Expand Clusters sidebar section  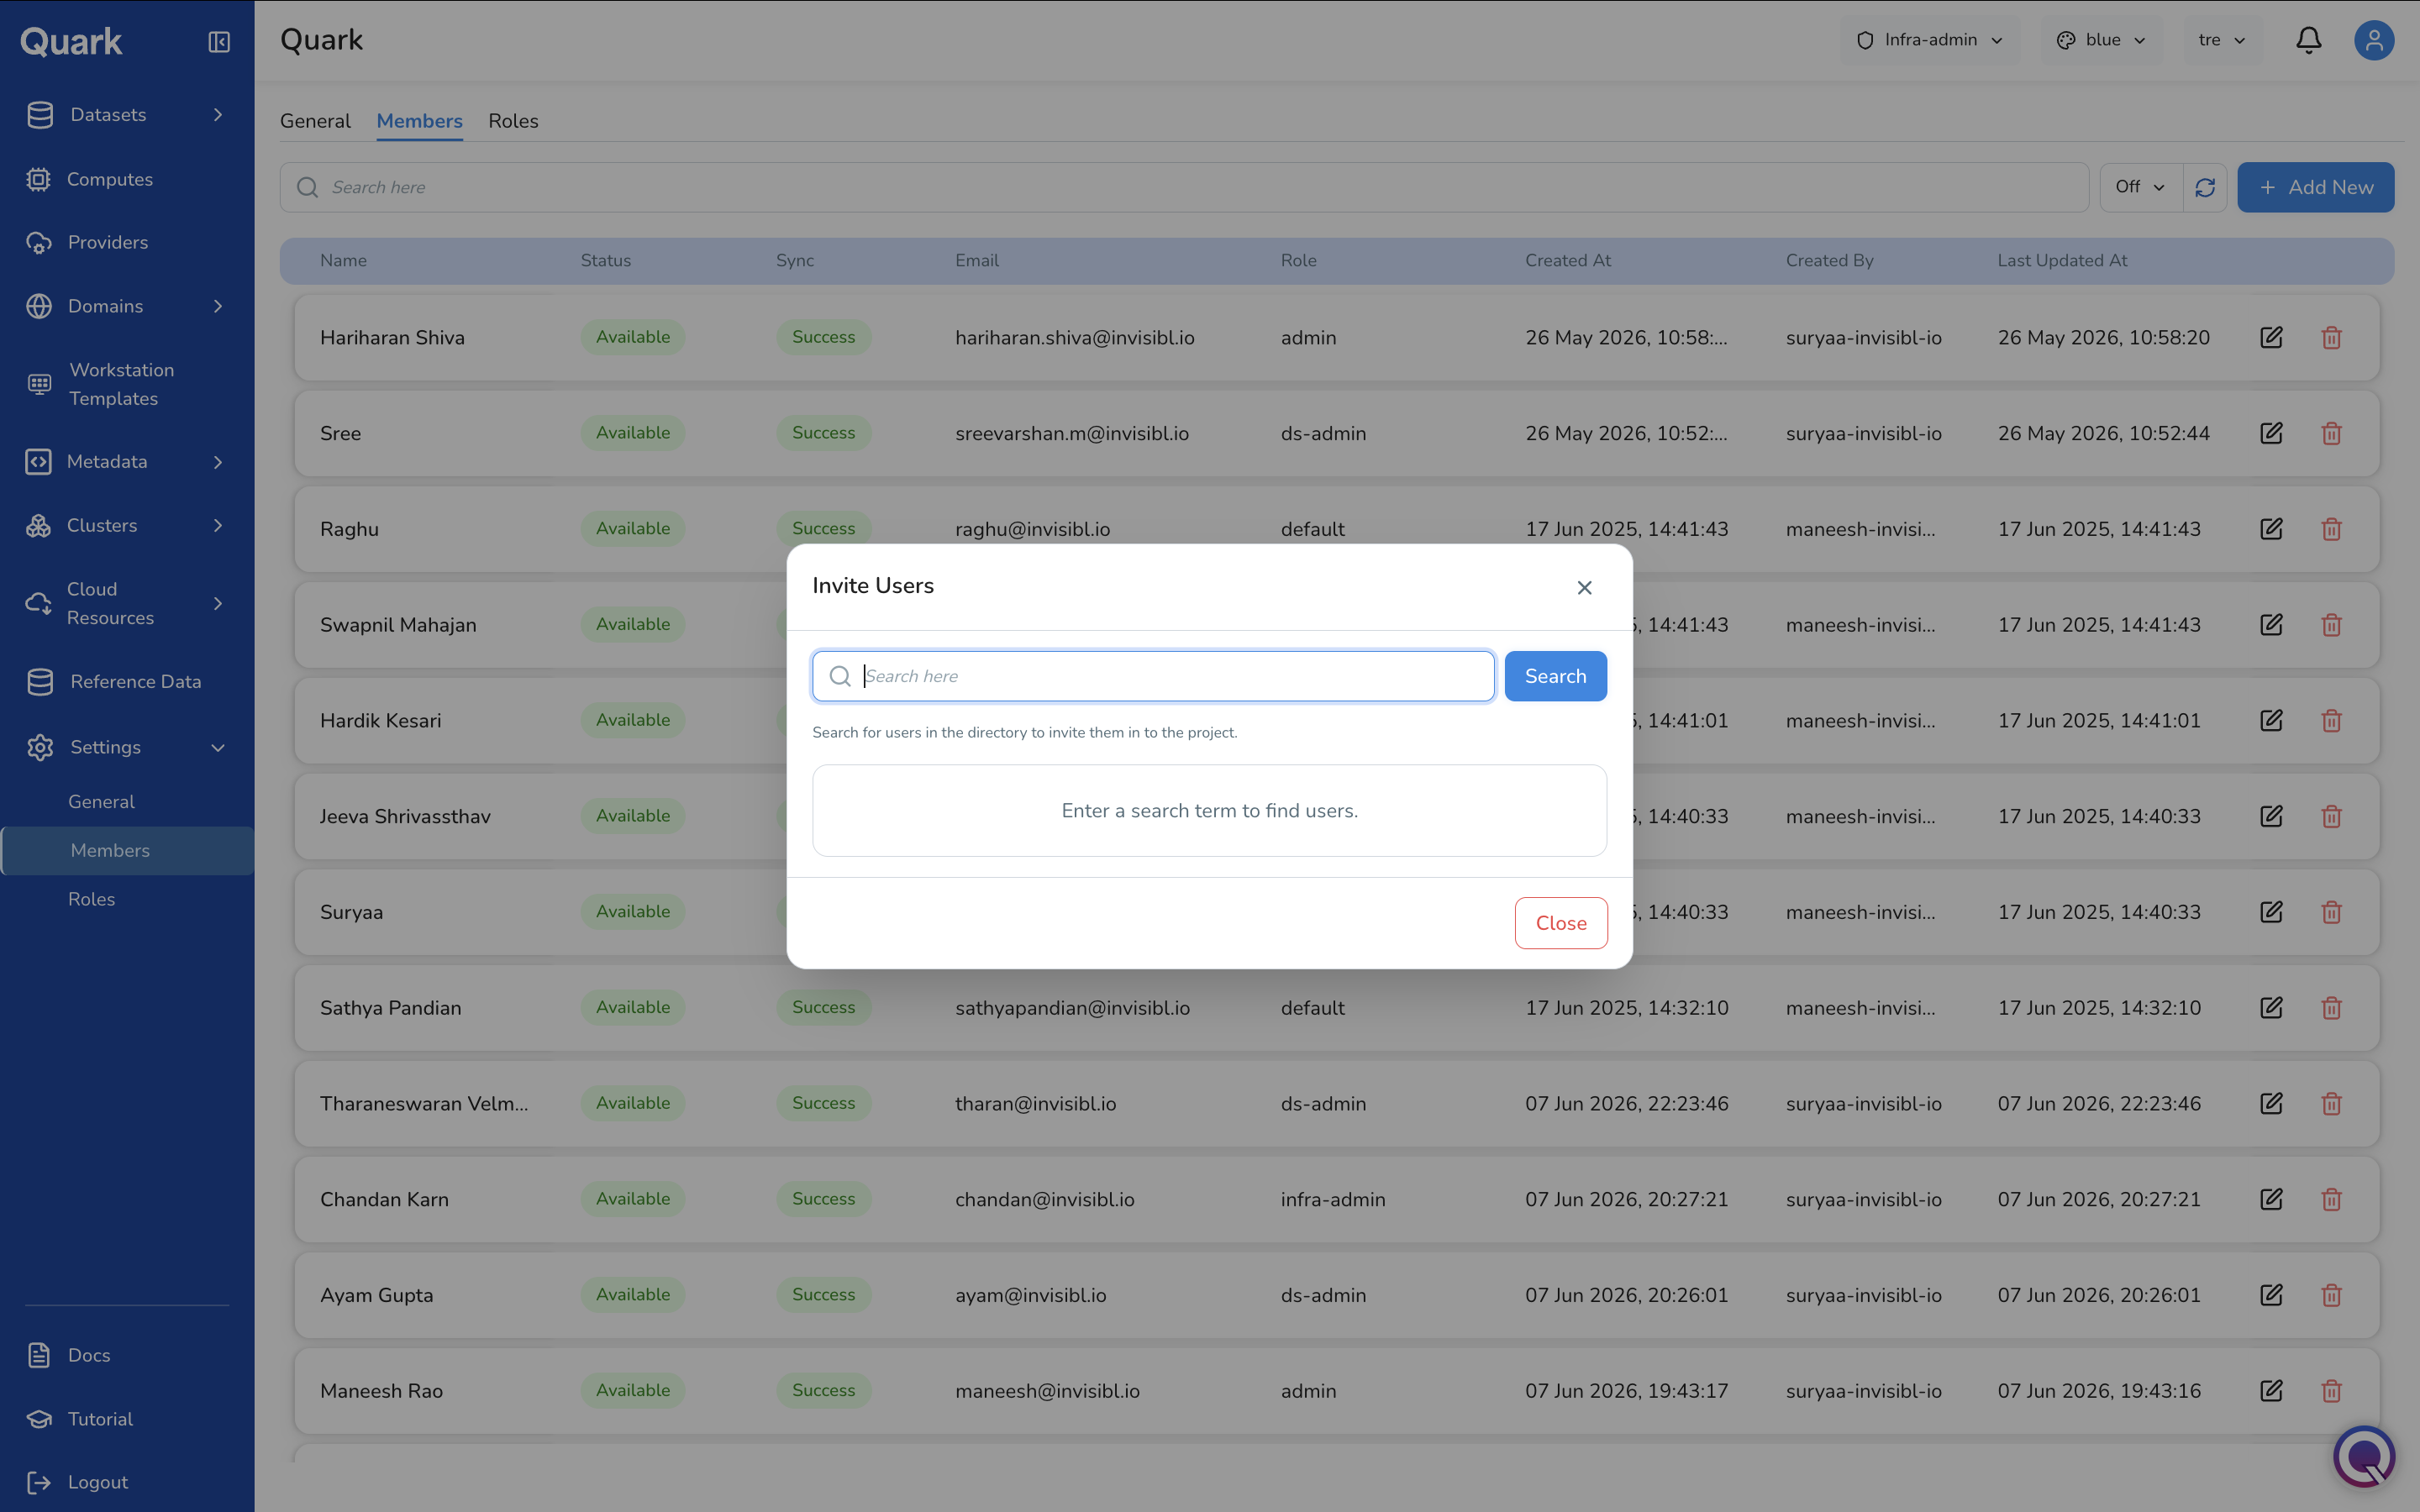click(218, 525)
